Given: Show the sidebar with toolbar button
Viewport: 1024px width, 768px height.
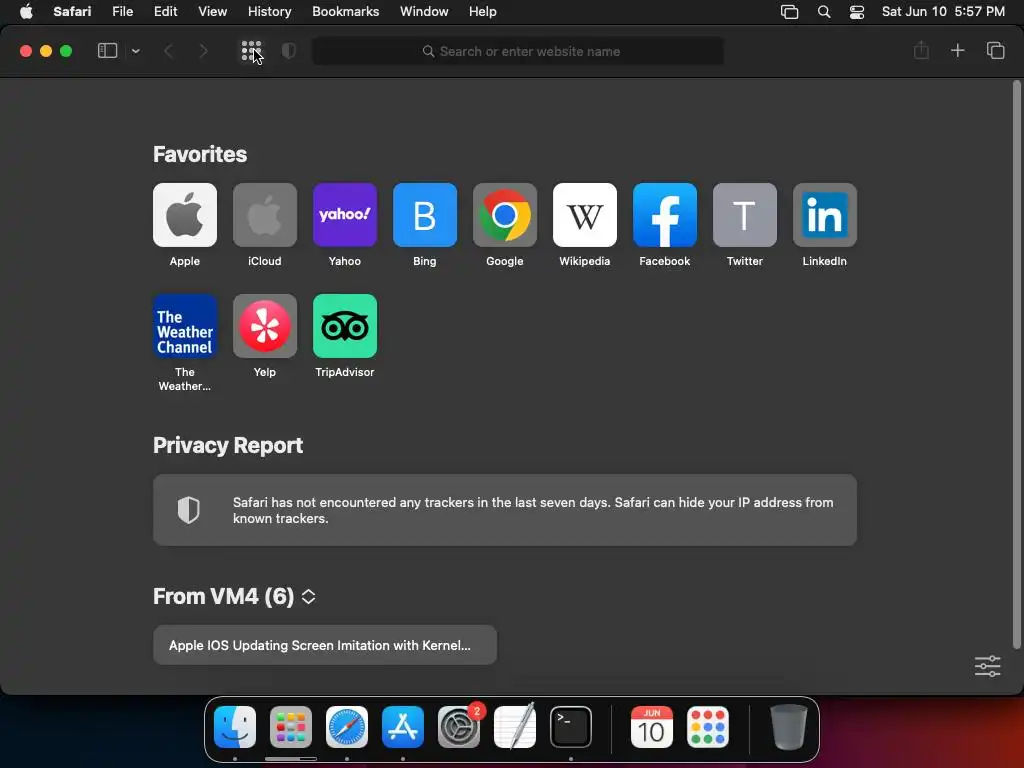Looking at the screenshot, I should point(107,51).
